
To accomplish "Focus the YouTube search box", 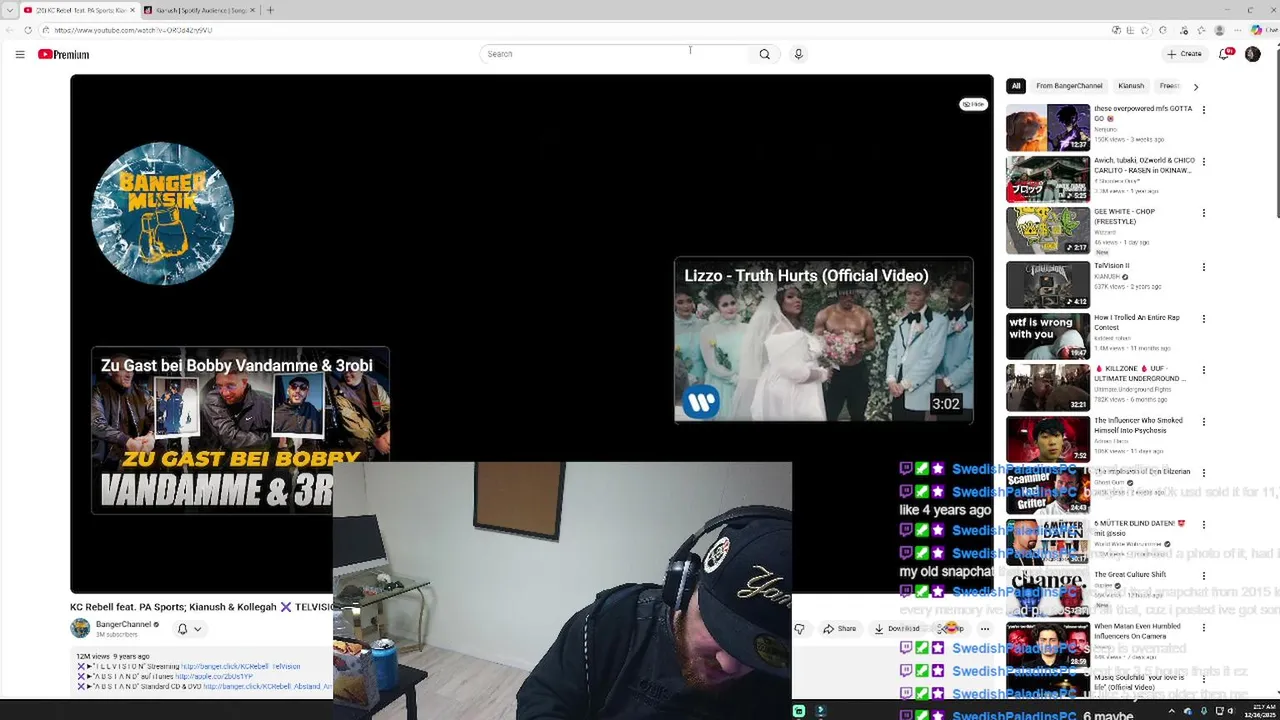I will 615,54.
